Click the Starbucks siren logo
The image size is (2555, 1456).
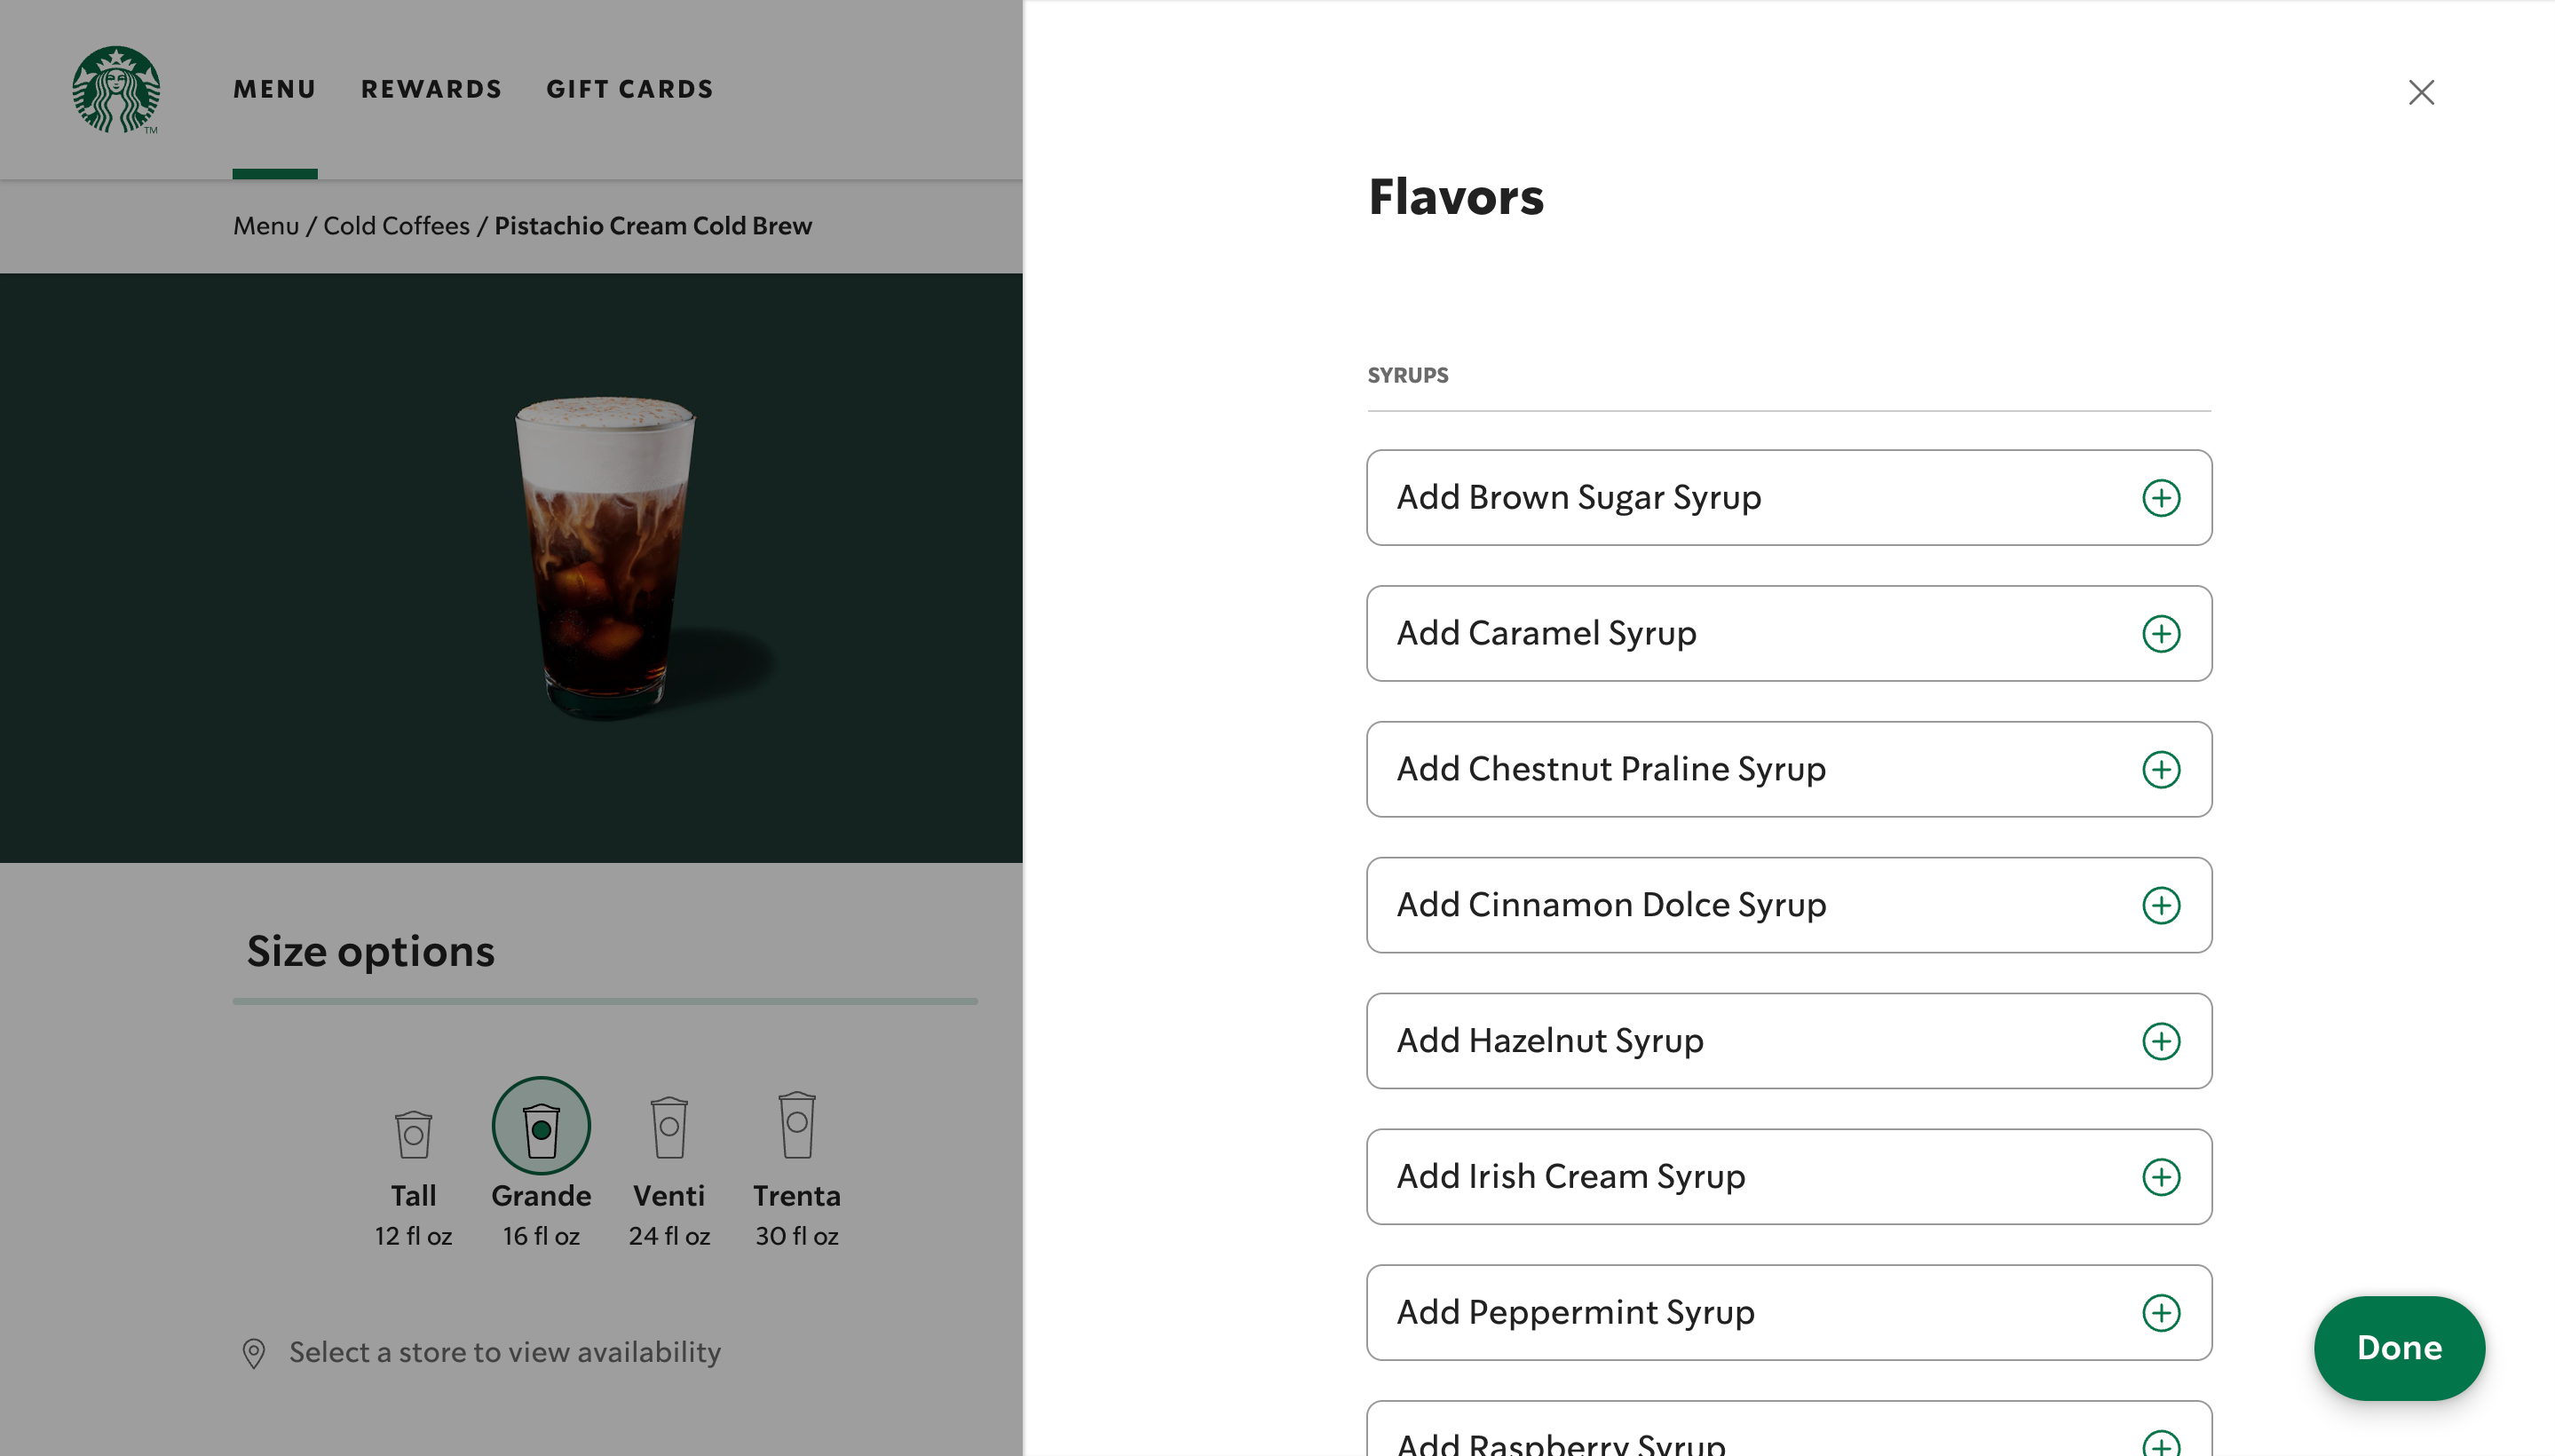click(x=116, y=89)
